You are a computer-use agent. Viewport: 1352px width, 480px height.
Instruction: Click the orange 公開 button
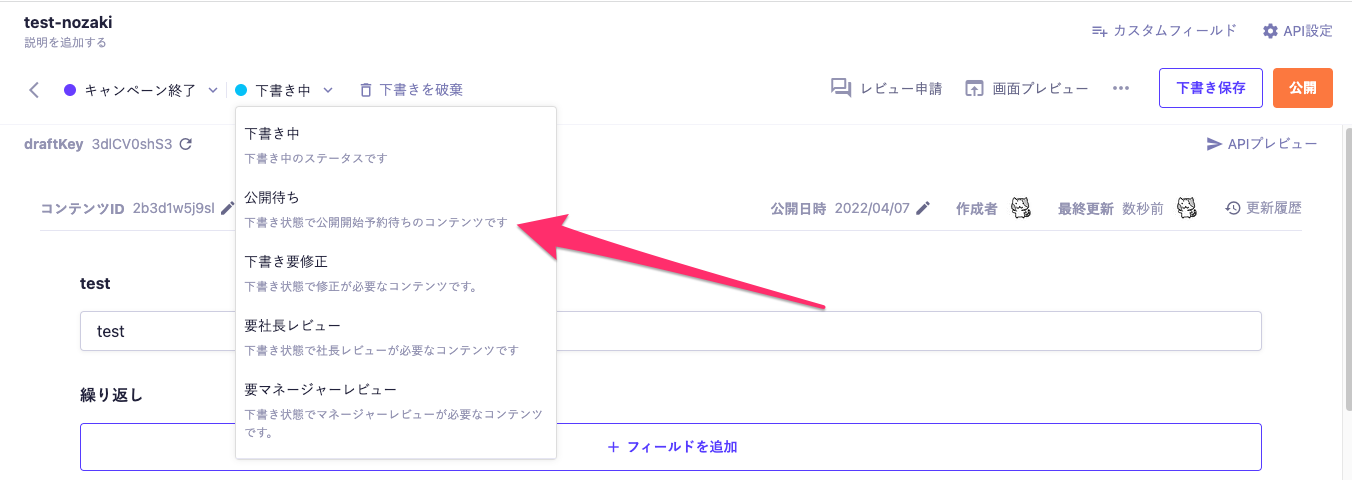1303,88
